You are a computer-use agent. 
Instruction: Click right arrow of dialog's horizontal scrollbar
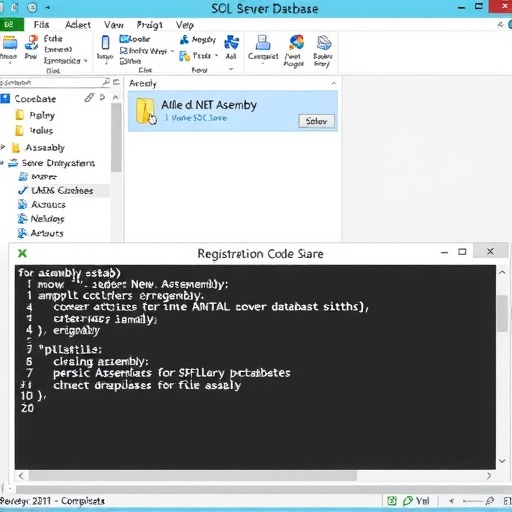point(489,476)
